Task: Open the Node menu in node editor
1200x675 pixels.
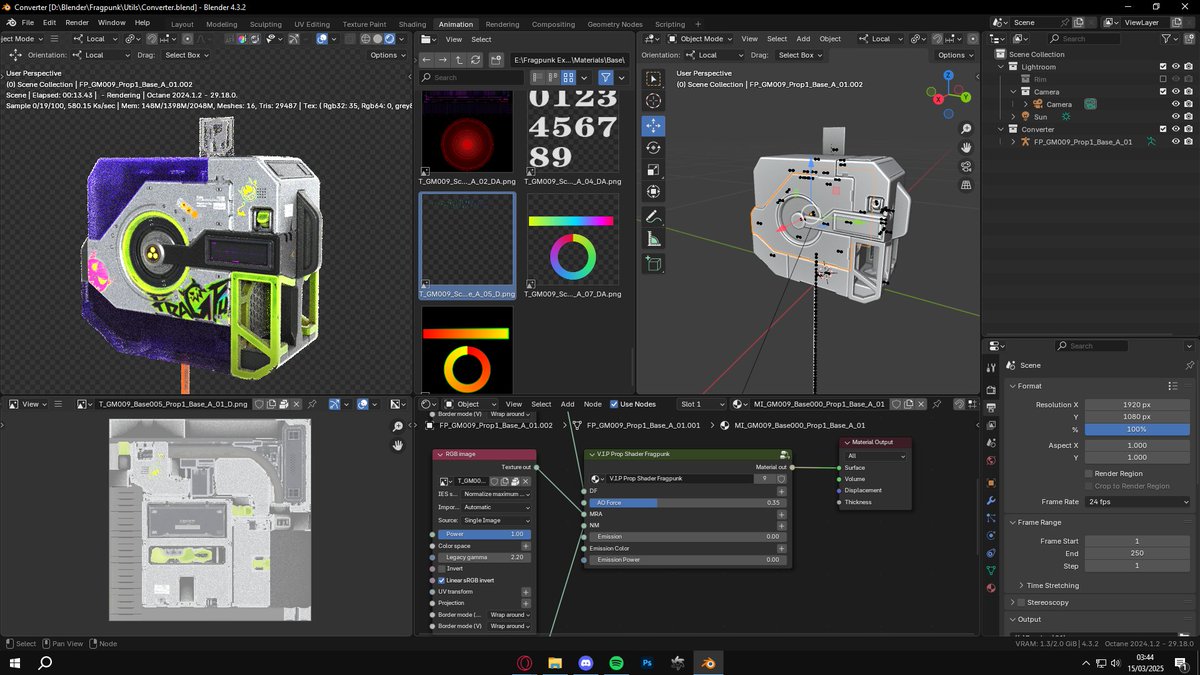Action: click(593, 404)
